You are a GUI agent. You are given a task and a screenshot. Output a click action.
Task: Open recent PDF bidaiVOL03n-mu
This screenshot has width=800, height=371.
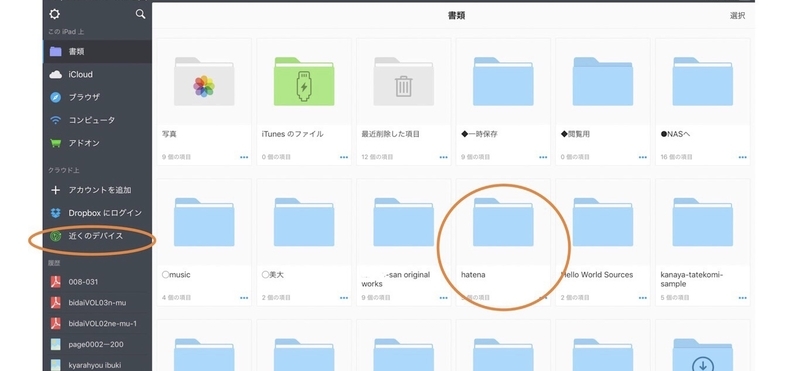click(x=97, y=303)
